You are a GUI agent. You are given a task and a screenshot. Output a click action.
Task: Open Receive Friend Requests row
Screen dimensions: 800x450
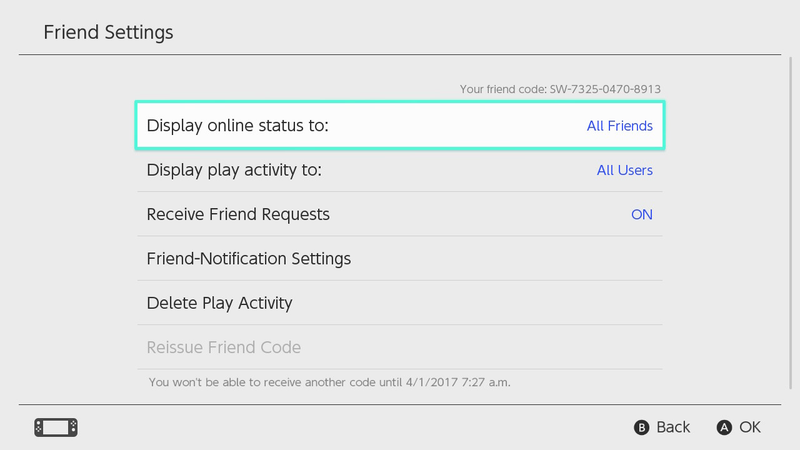(400, 214)
